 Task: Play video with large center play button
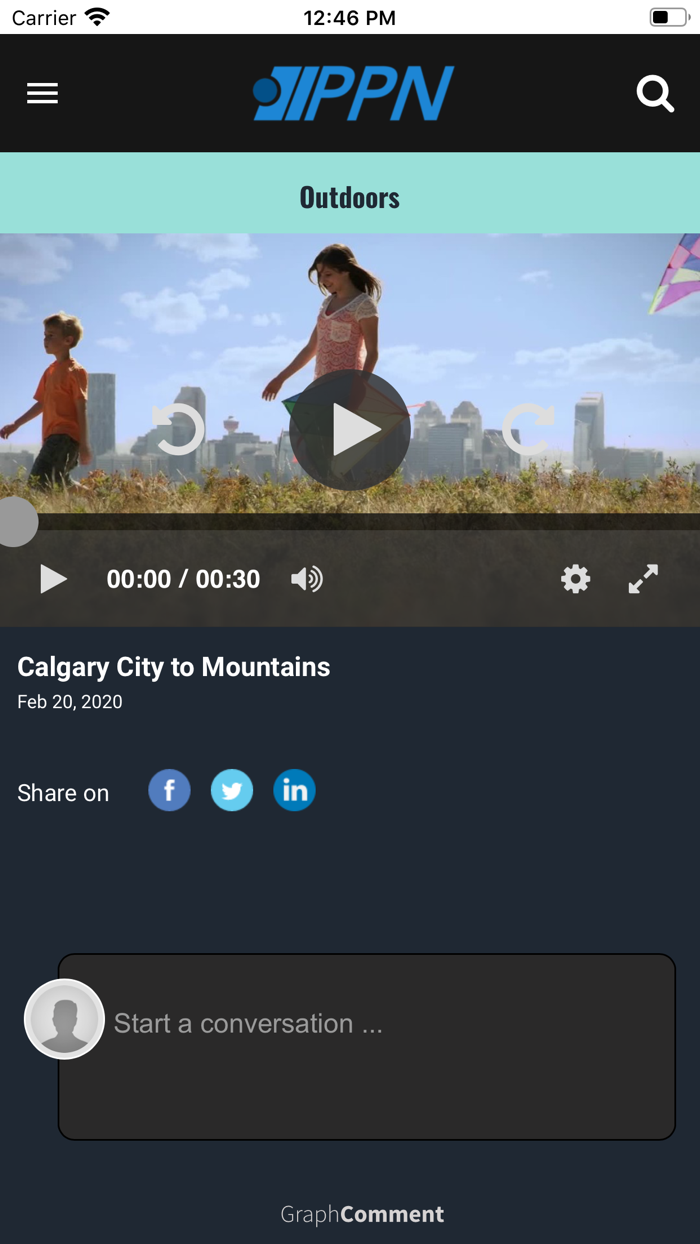350,430
